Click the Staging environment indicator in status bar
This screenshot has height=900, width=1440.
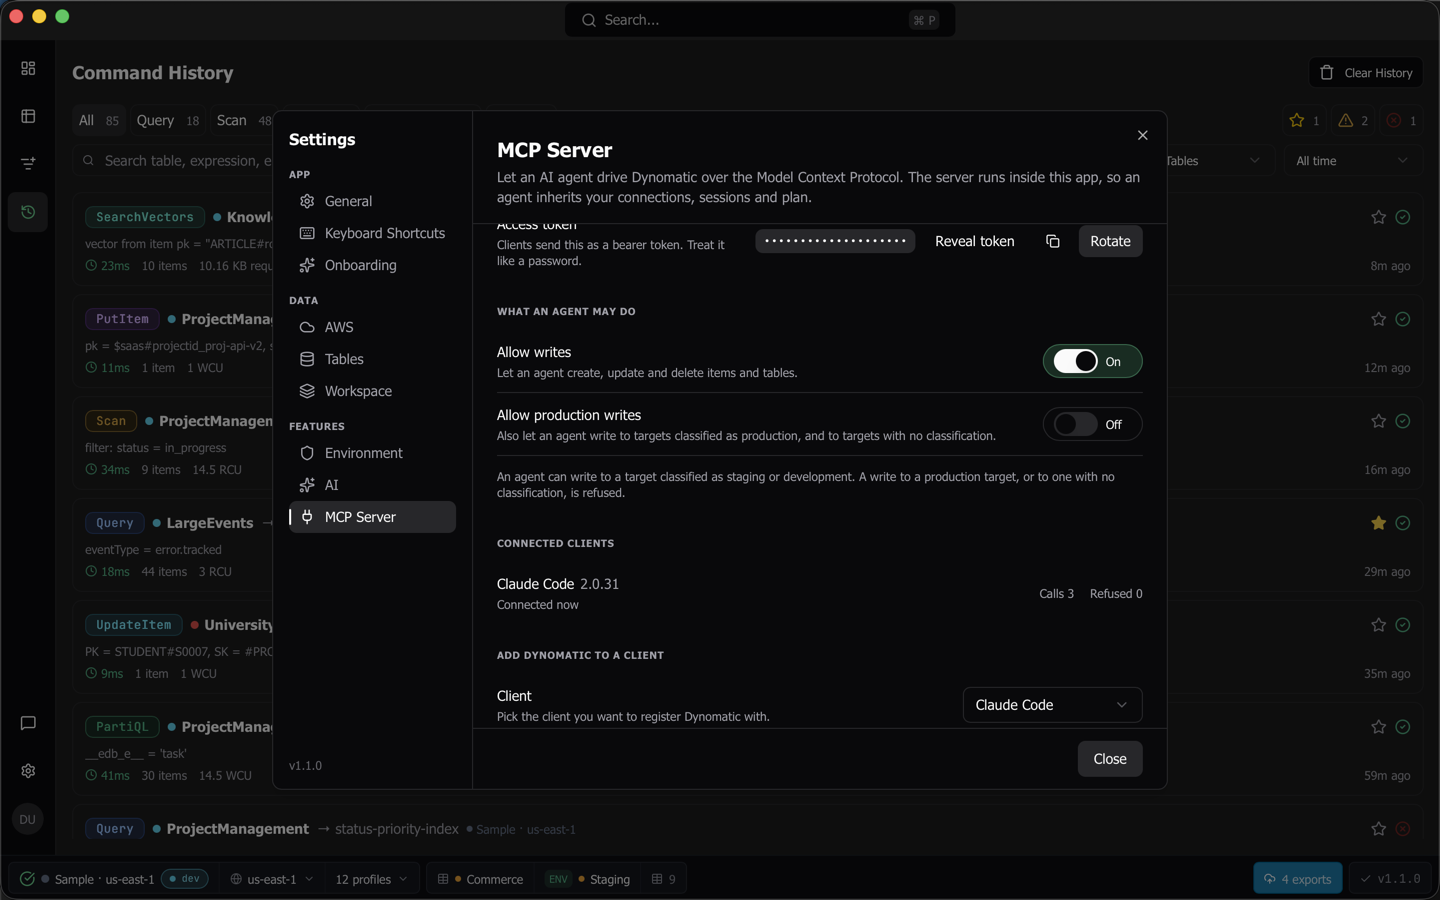[588, 879]
